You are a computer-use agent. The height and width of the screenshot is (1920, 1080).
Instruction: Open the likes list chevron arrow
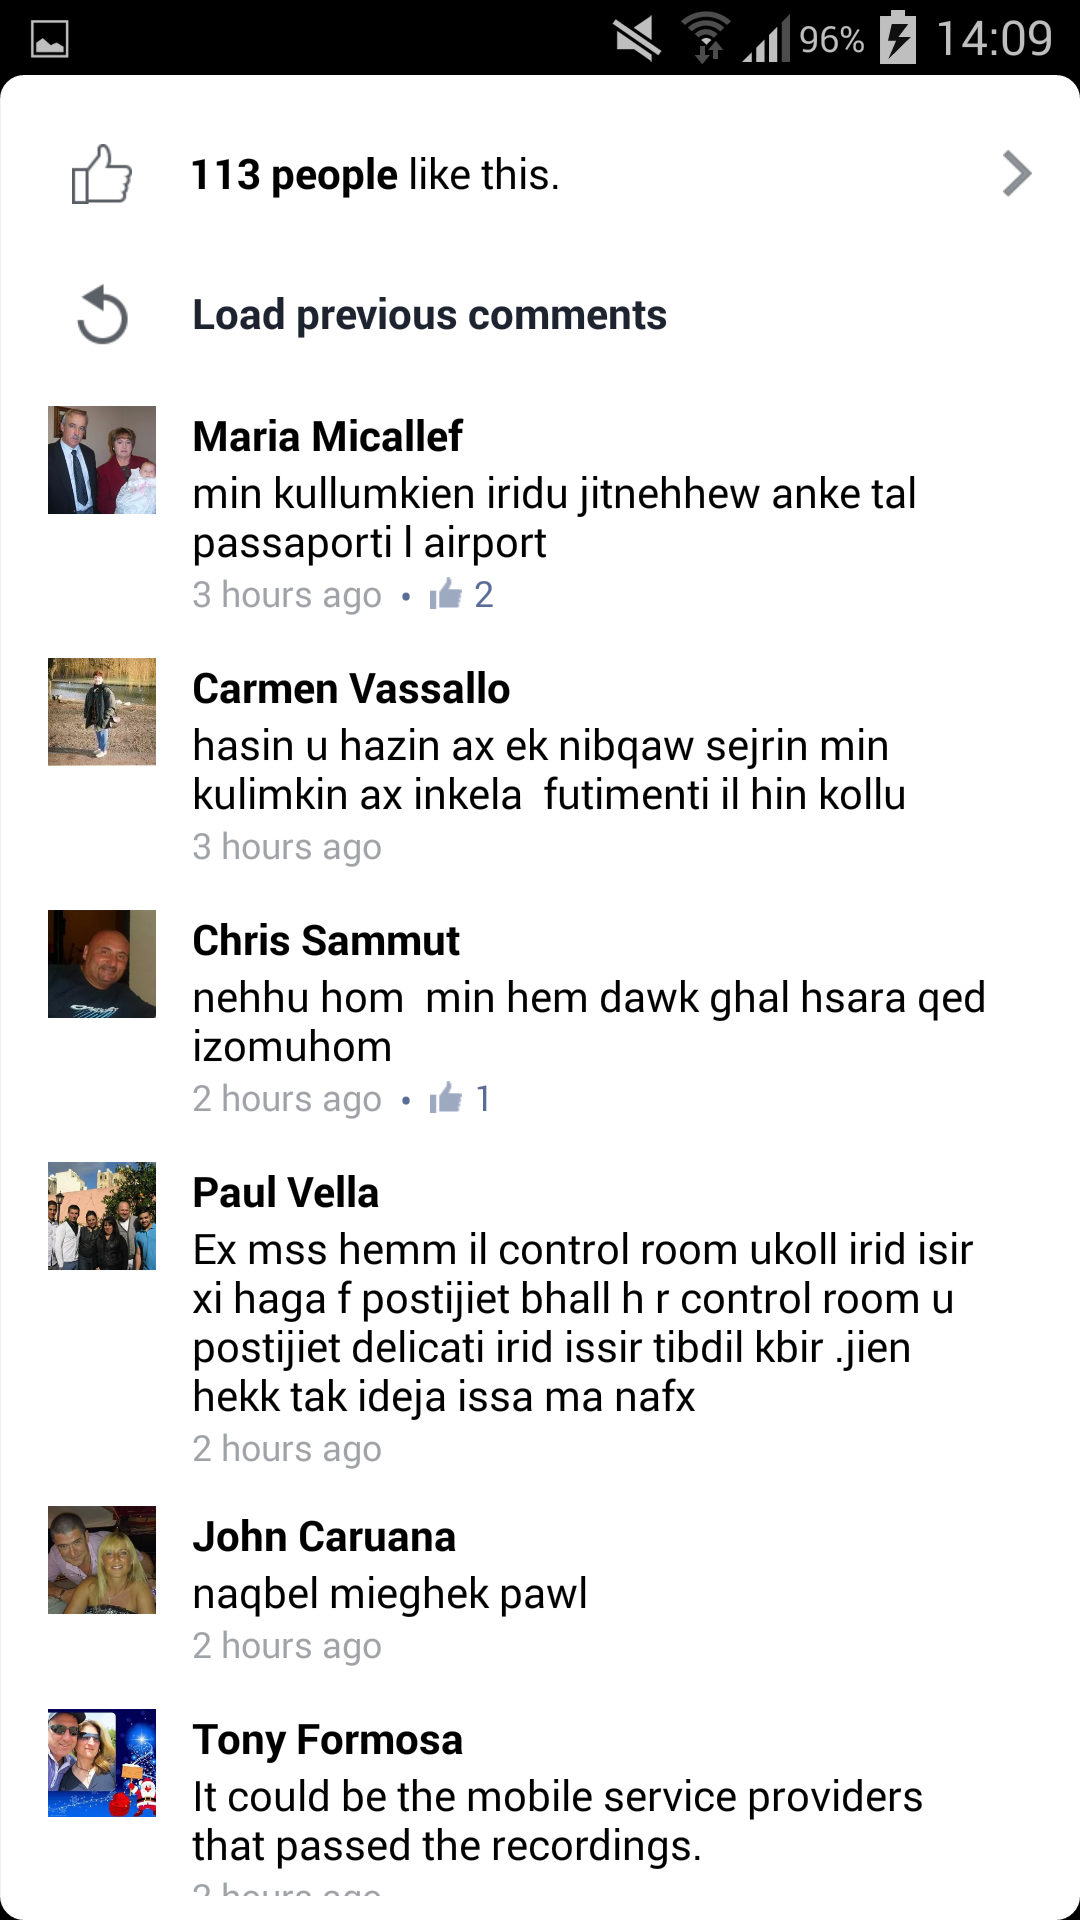coord(1016,174)
